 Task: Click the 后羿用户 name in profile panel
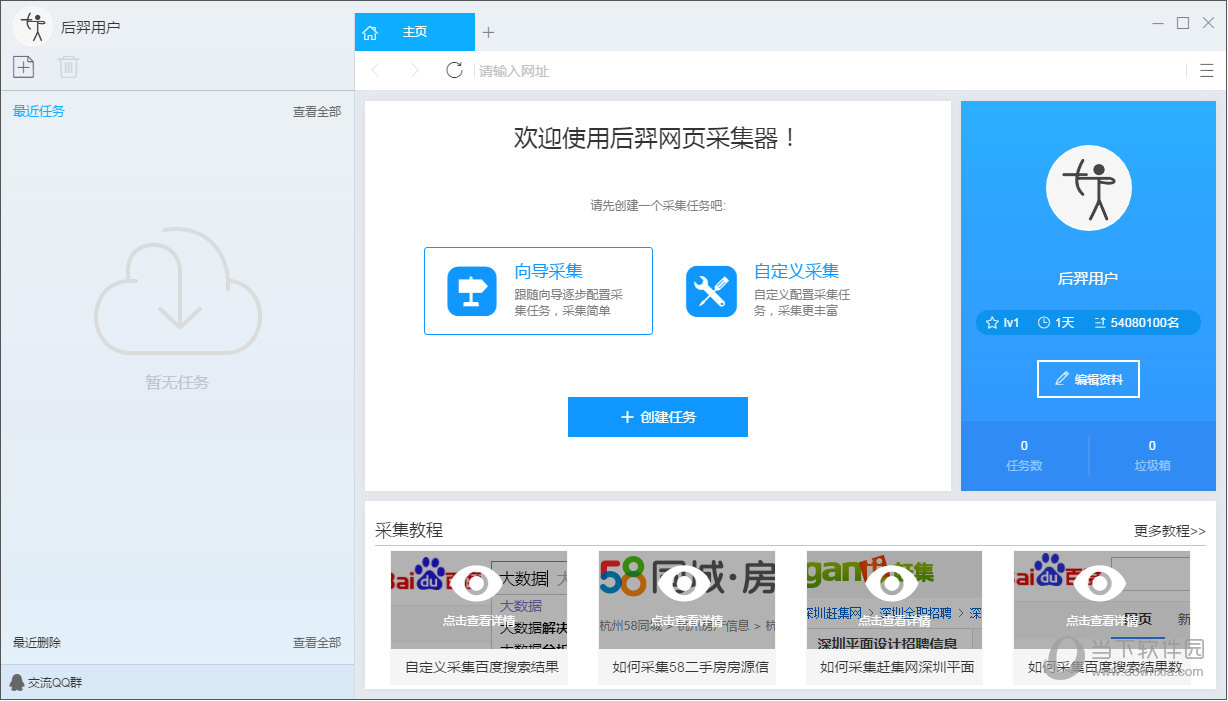tap(1088, 279)
